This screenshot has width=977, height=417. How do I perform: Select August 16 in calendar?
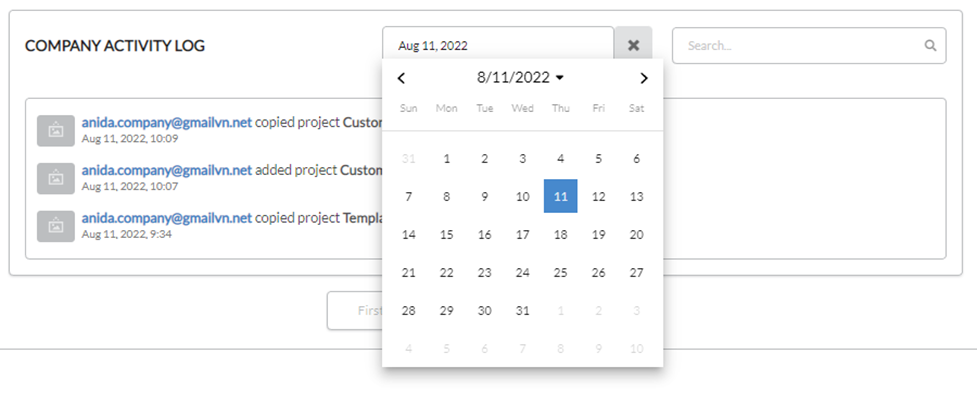point(485,234)
